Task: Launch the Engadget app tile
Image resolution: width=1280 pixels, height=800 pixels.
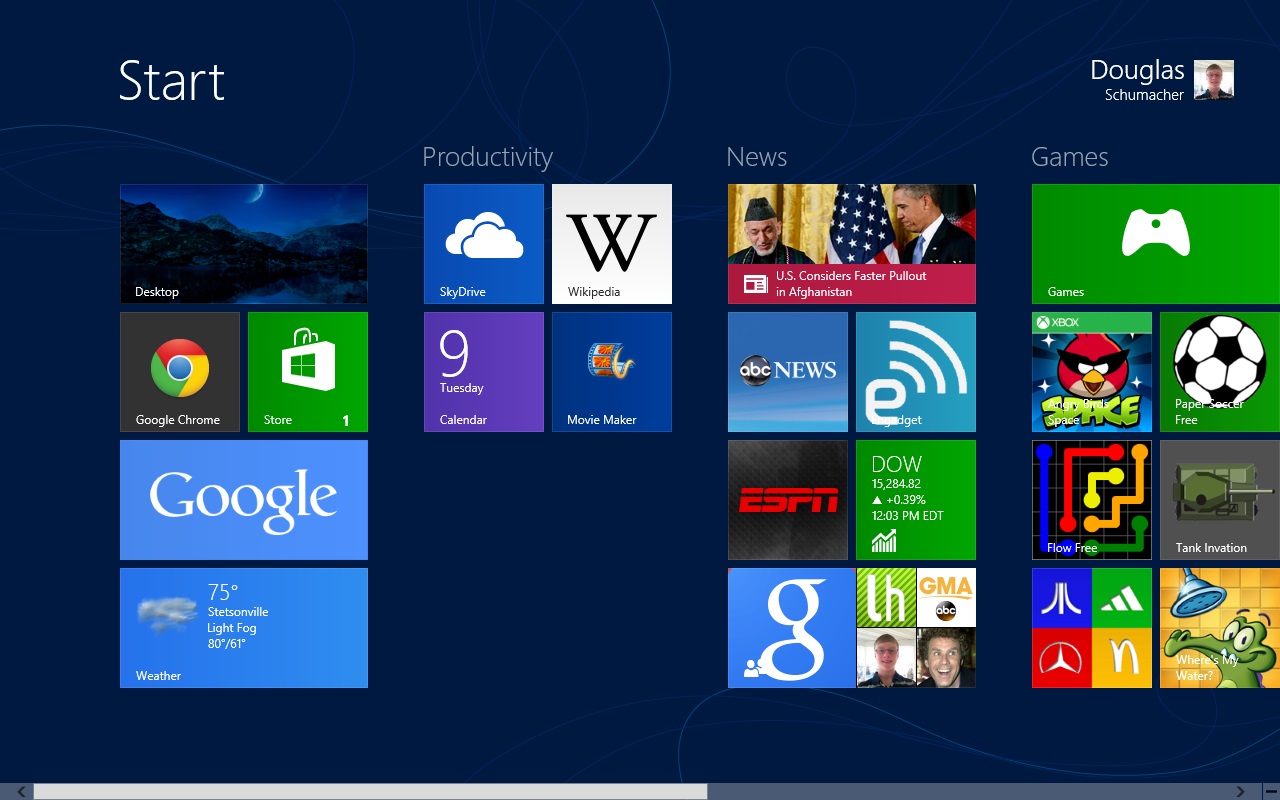Action: 916,372
